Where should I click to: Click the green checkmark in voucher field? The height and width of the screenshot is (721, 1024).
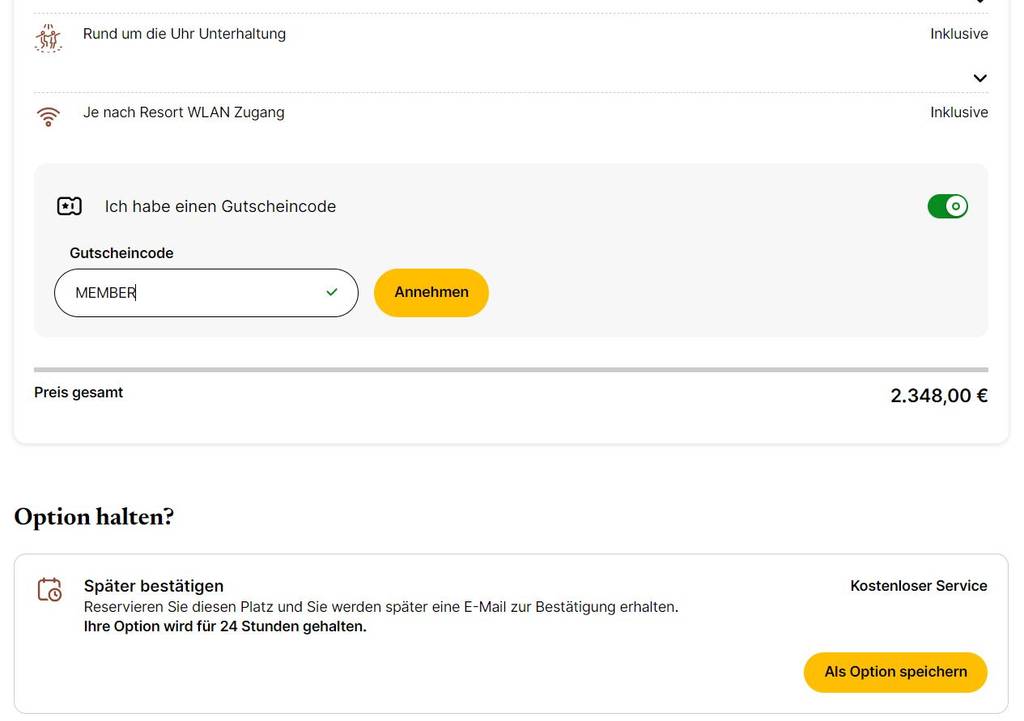pos(332,292)
